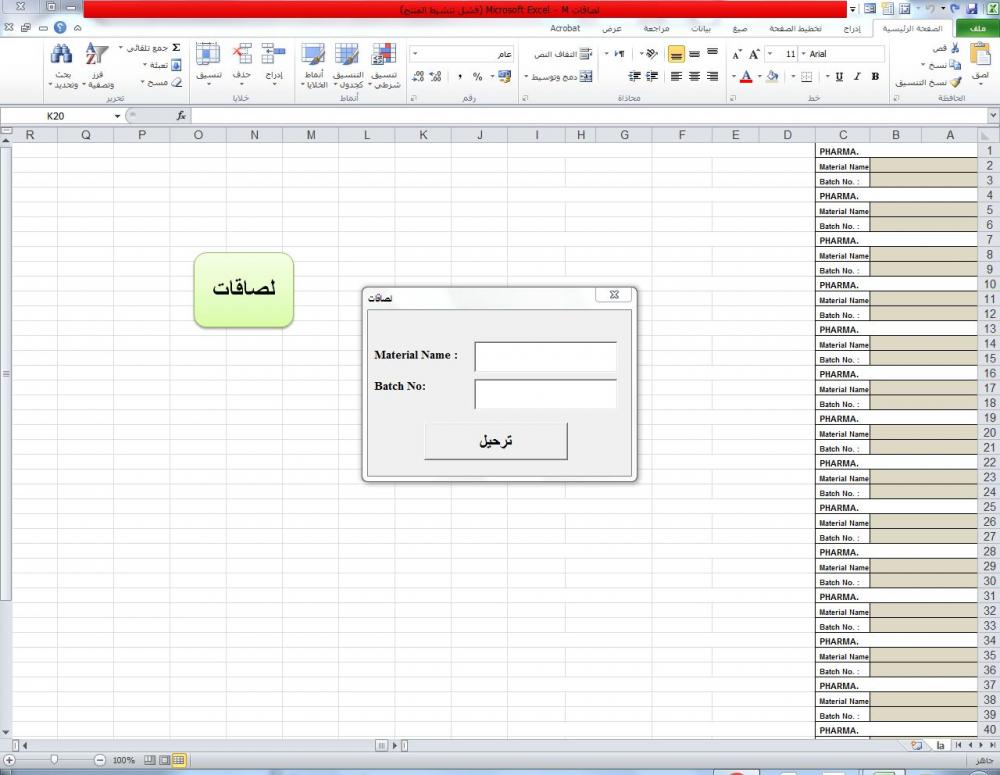The height and width of the screenshot is (775, 1000).
Task: Open the File (ملف) tab
Action: 977,29
